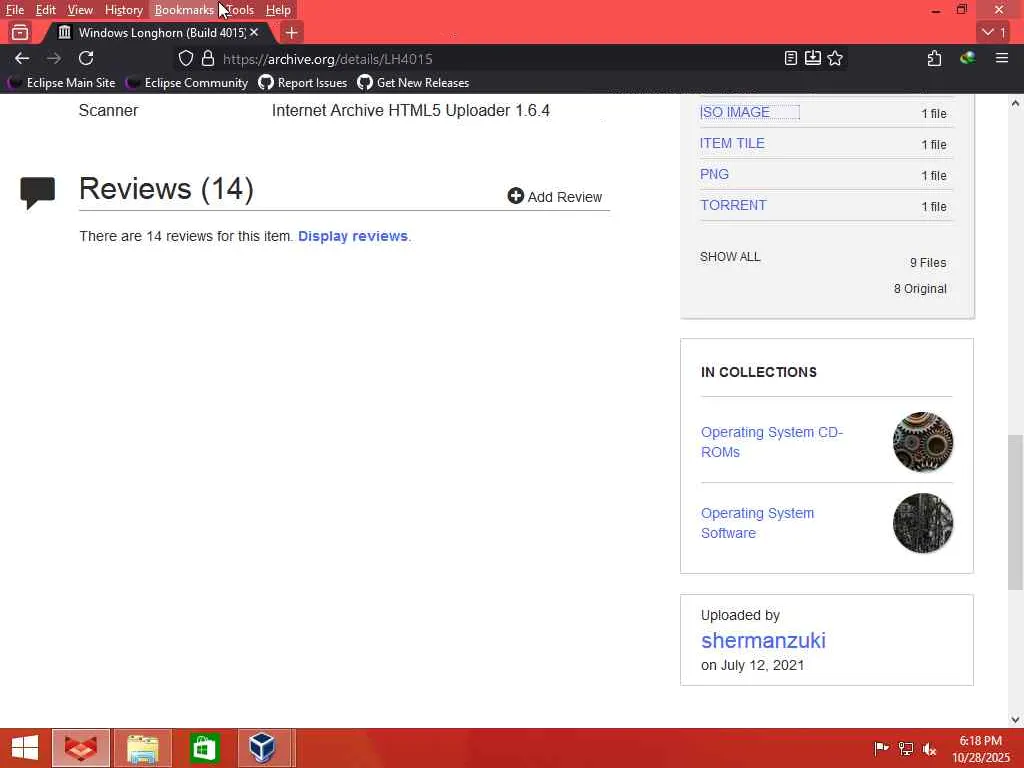Expand SHOW ALL files list

point(729,257)
